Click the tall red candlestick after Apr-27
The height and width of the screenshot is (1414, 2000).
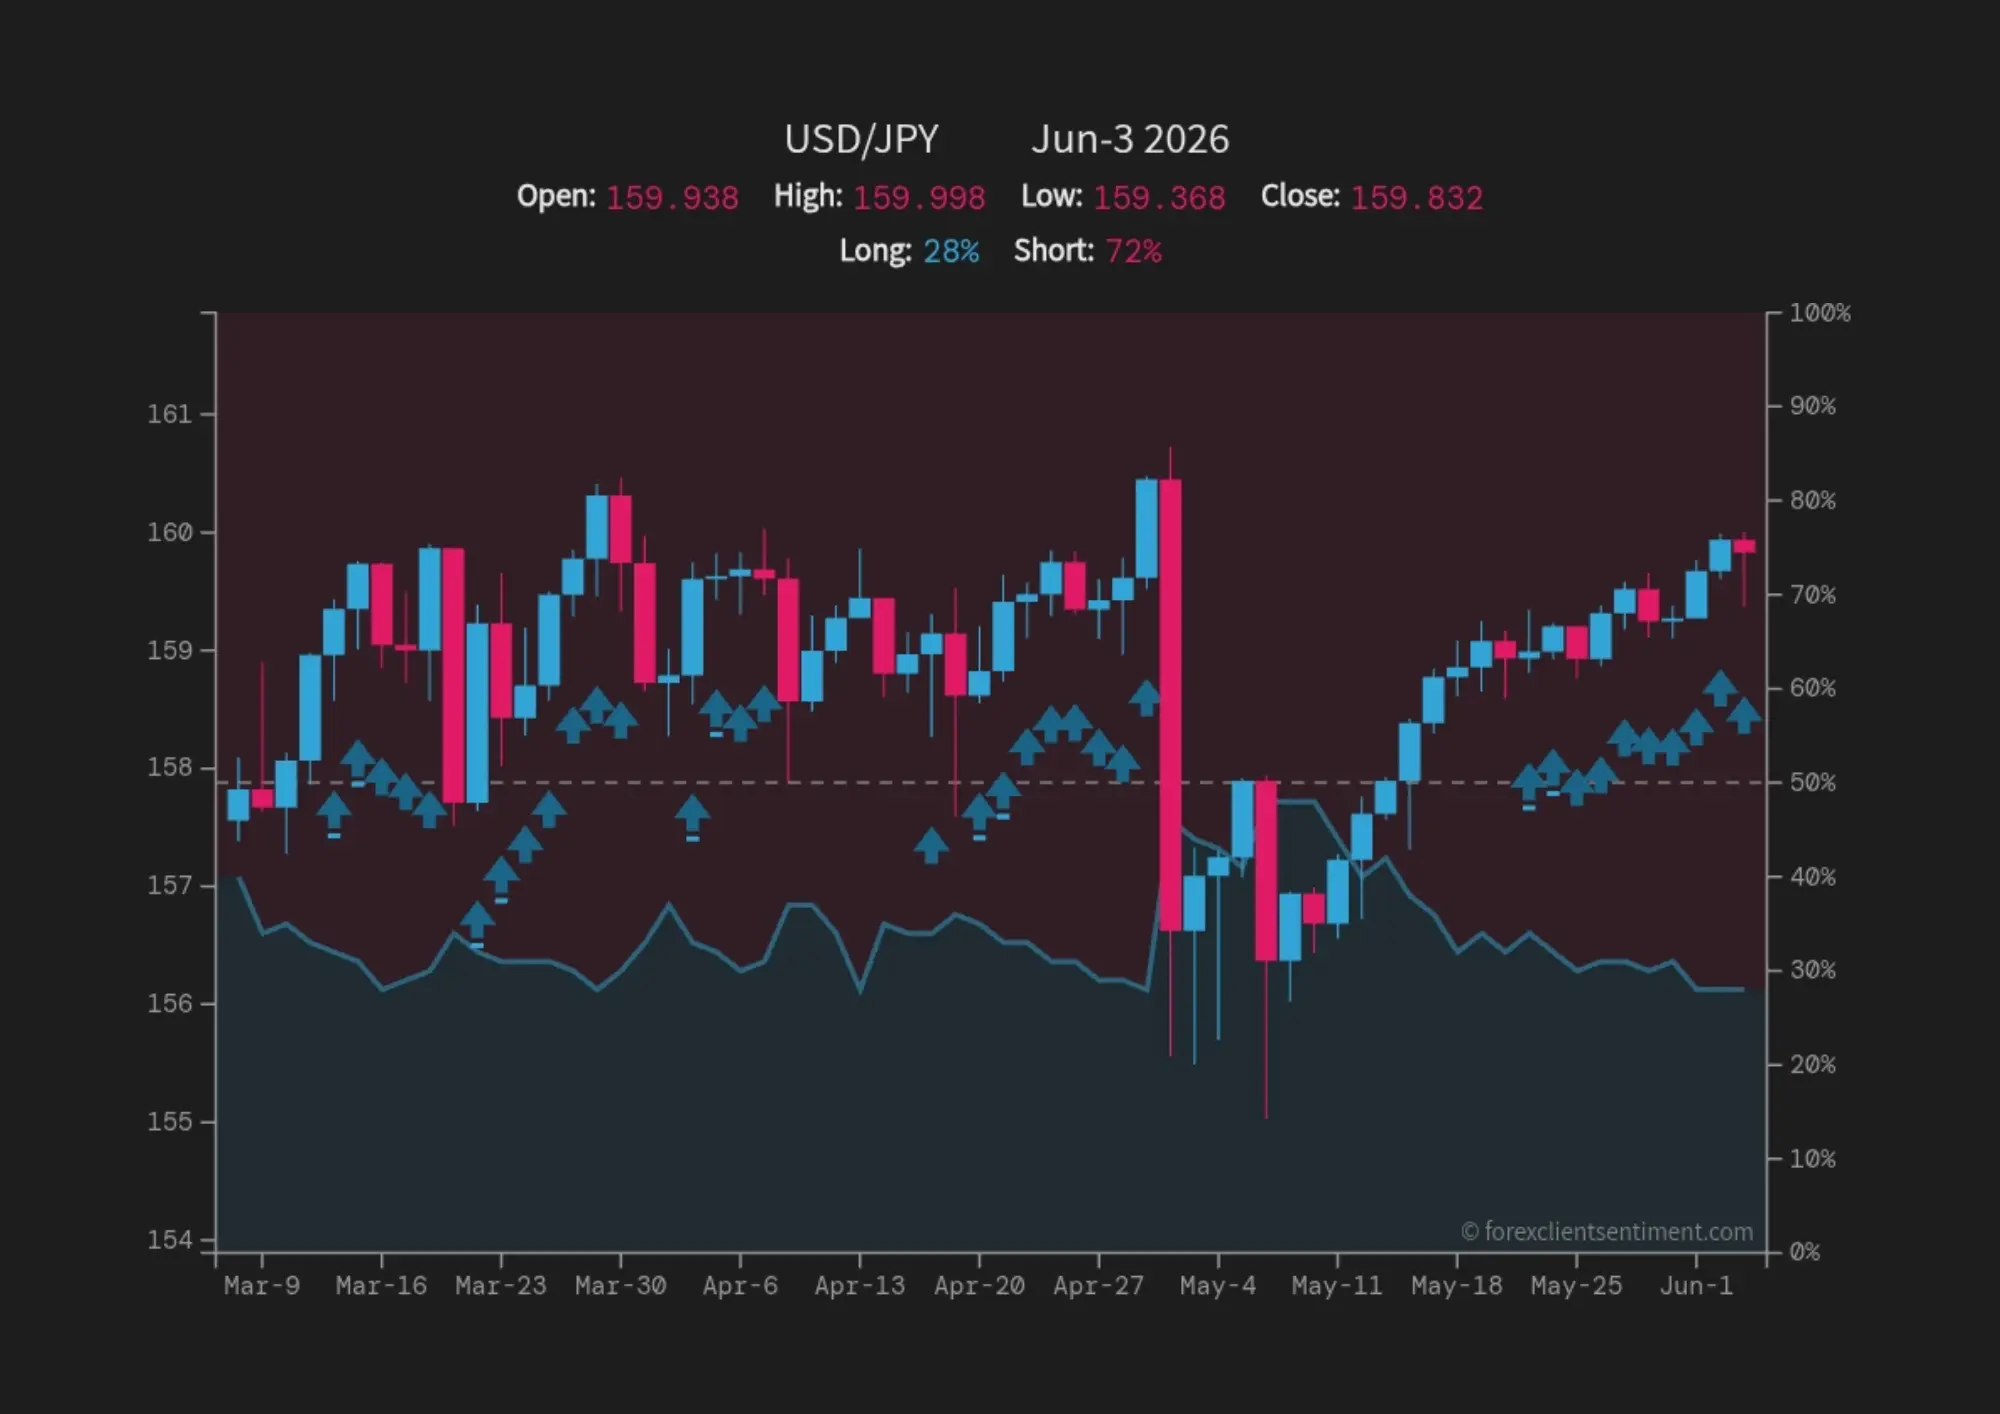(x=1170, y=705)
